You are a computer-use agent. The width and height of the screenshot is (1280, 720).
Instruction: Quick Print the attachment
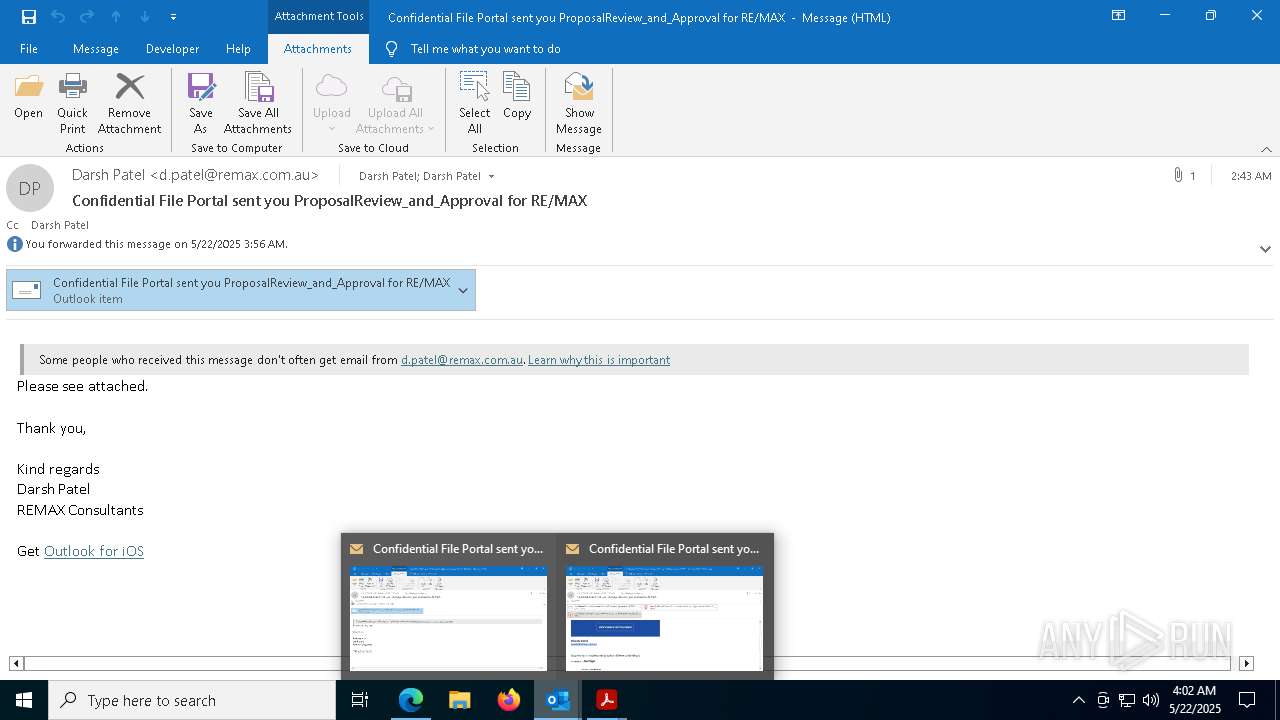coord(72,103)
